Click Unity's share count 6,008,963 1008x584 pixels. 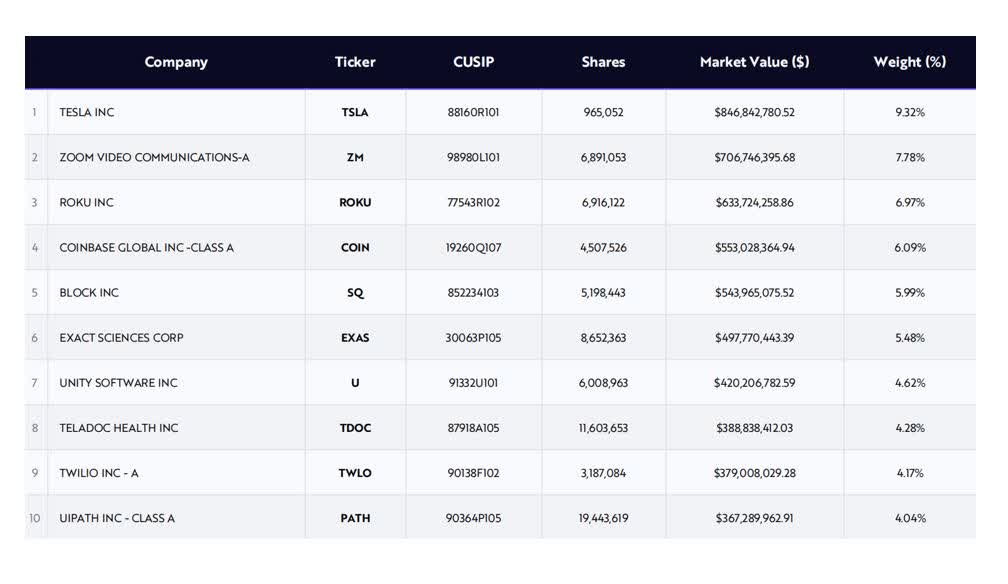point(603,383)
